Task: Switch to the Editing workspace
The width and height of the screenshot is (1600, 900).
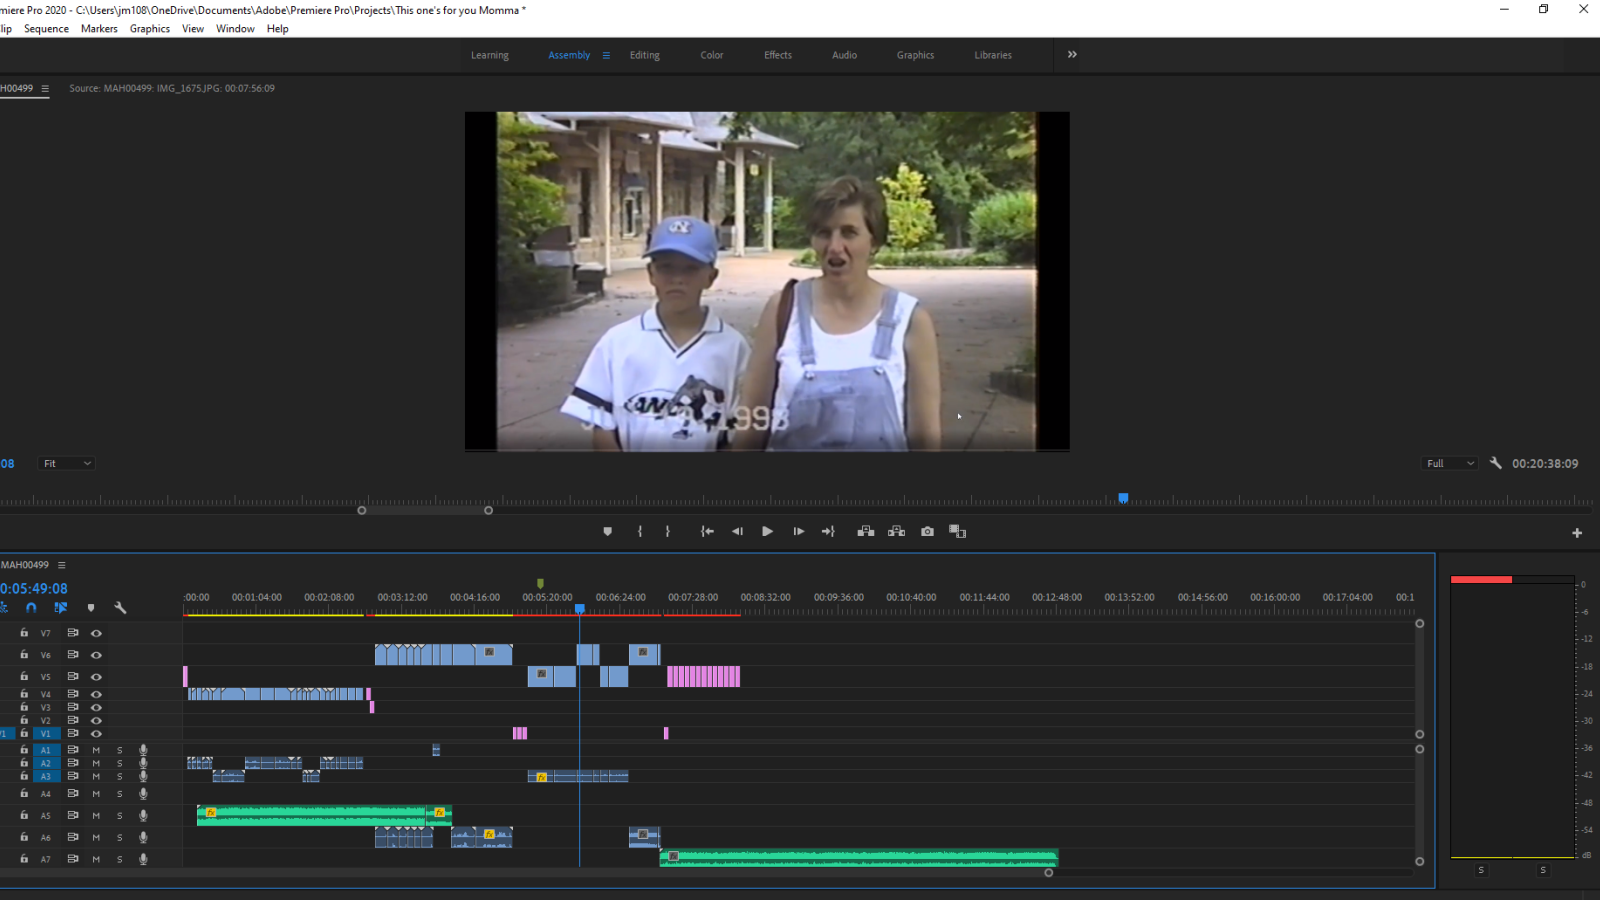Action: [645, 55]
